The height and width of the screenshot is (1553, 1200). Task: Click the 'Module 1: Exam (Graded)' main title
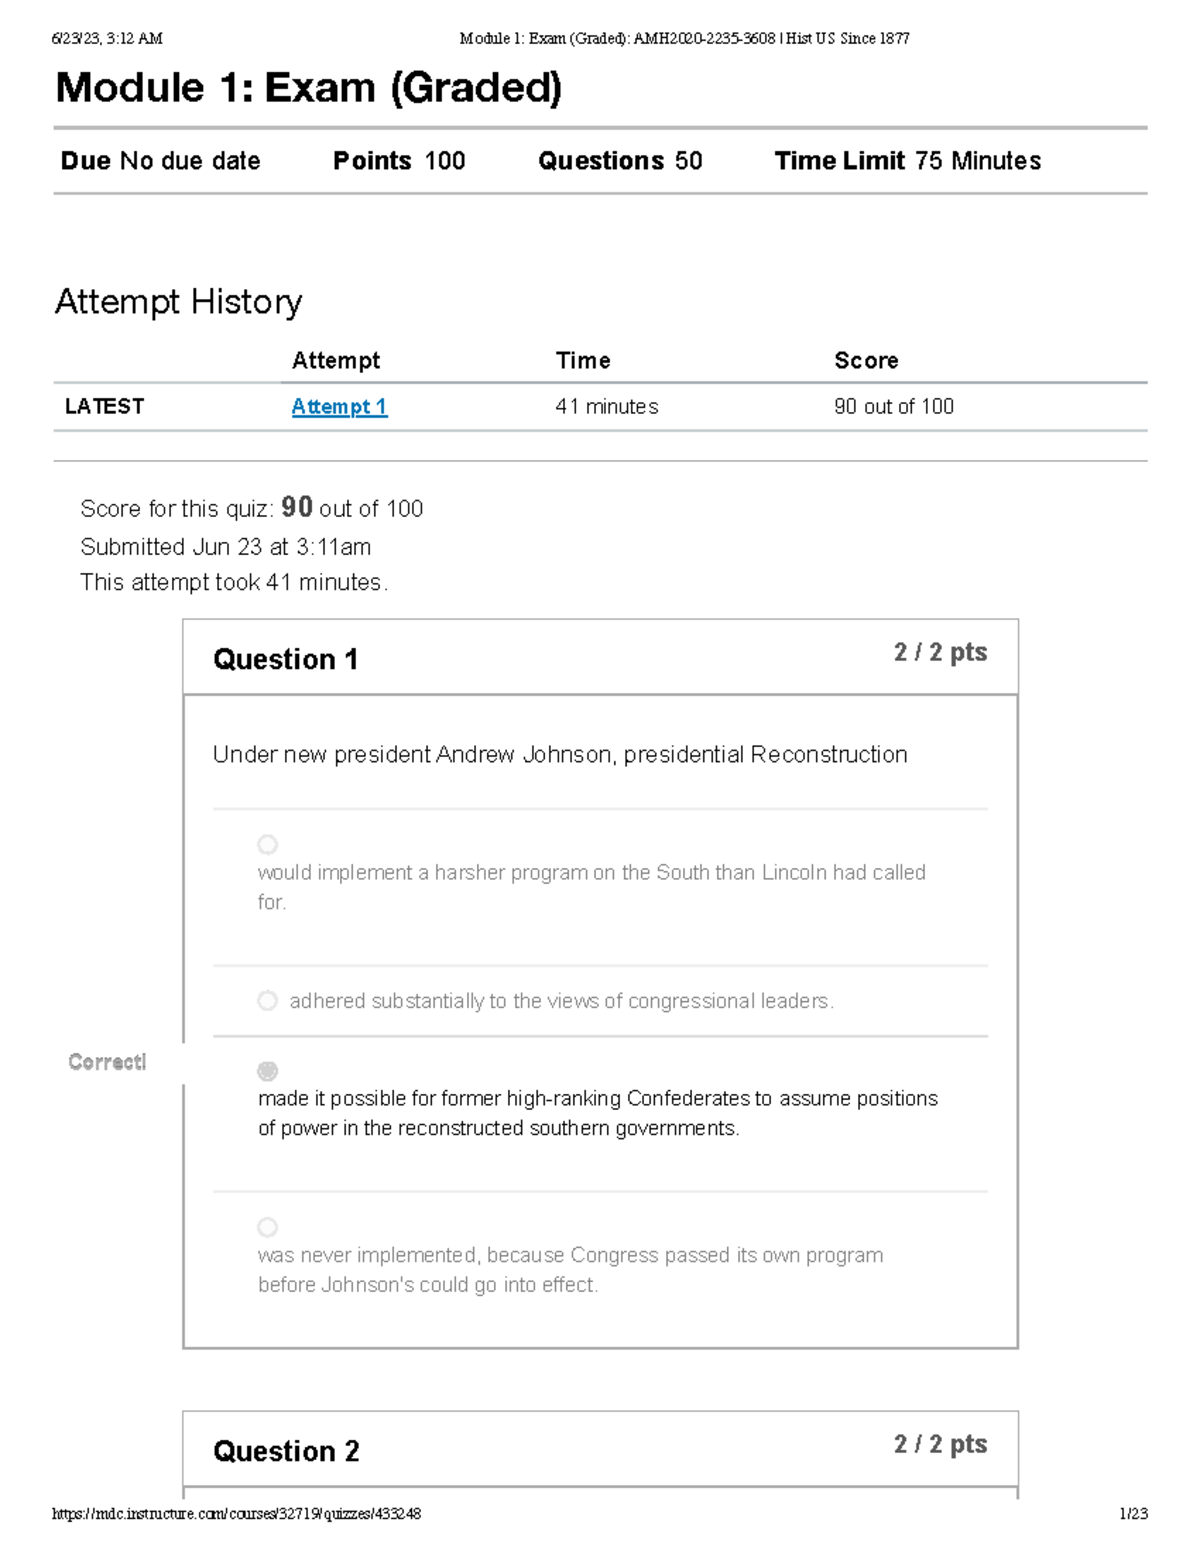(308, 88)
